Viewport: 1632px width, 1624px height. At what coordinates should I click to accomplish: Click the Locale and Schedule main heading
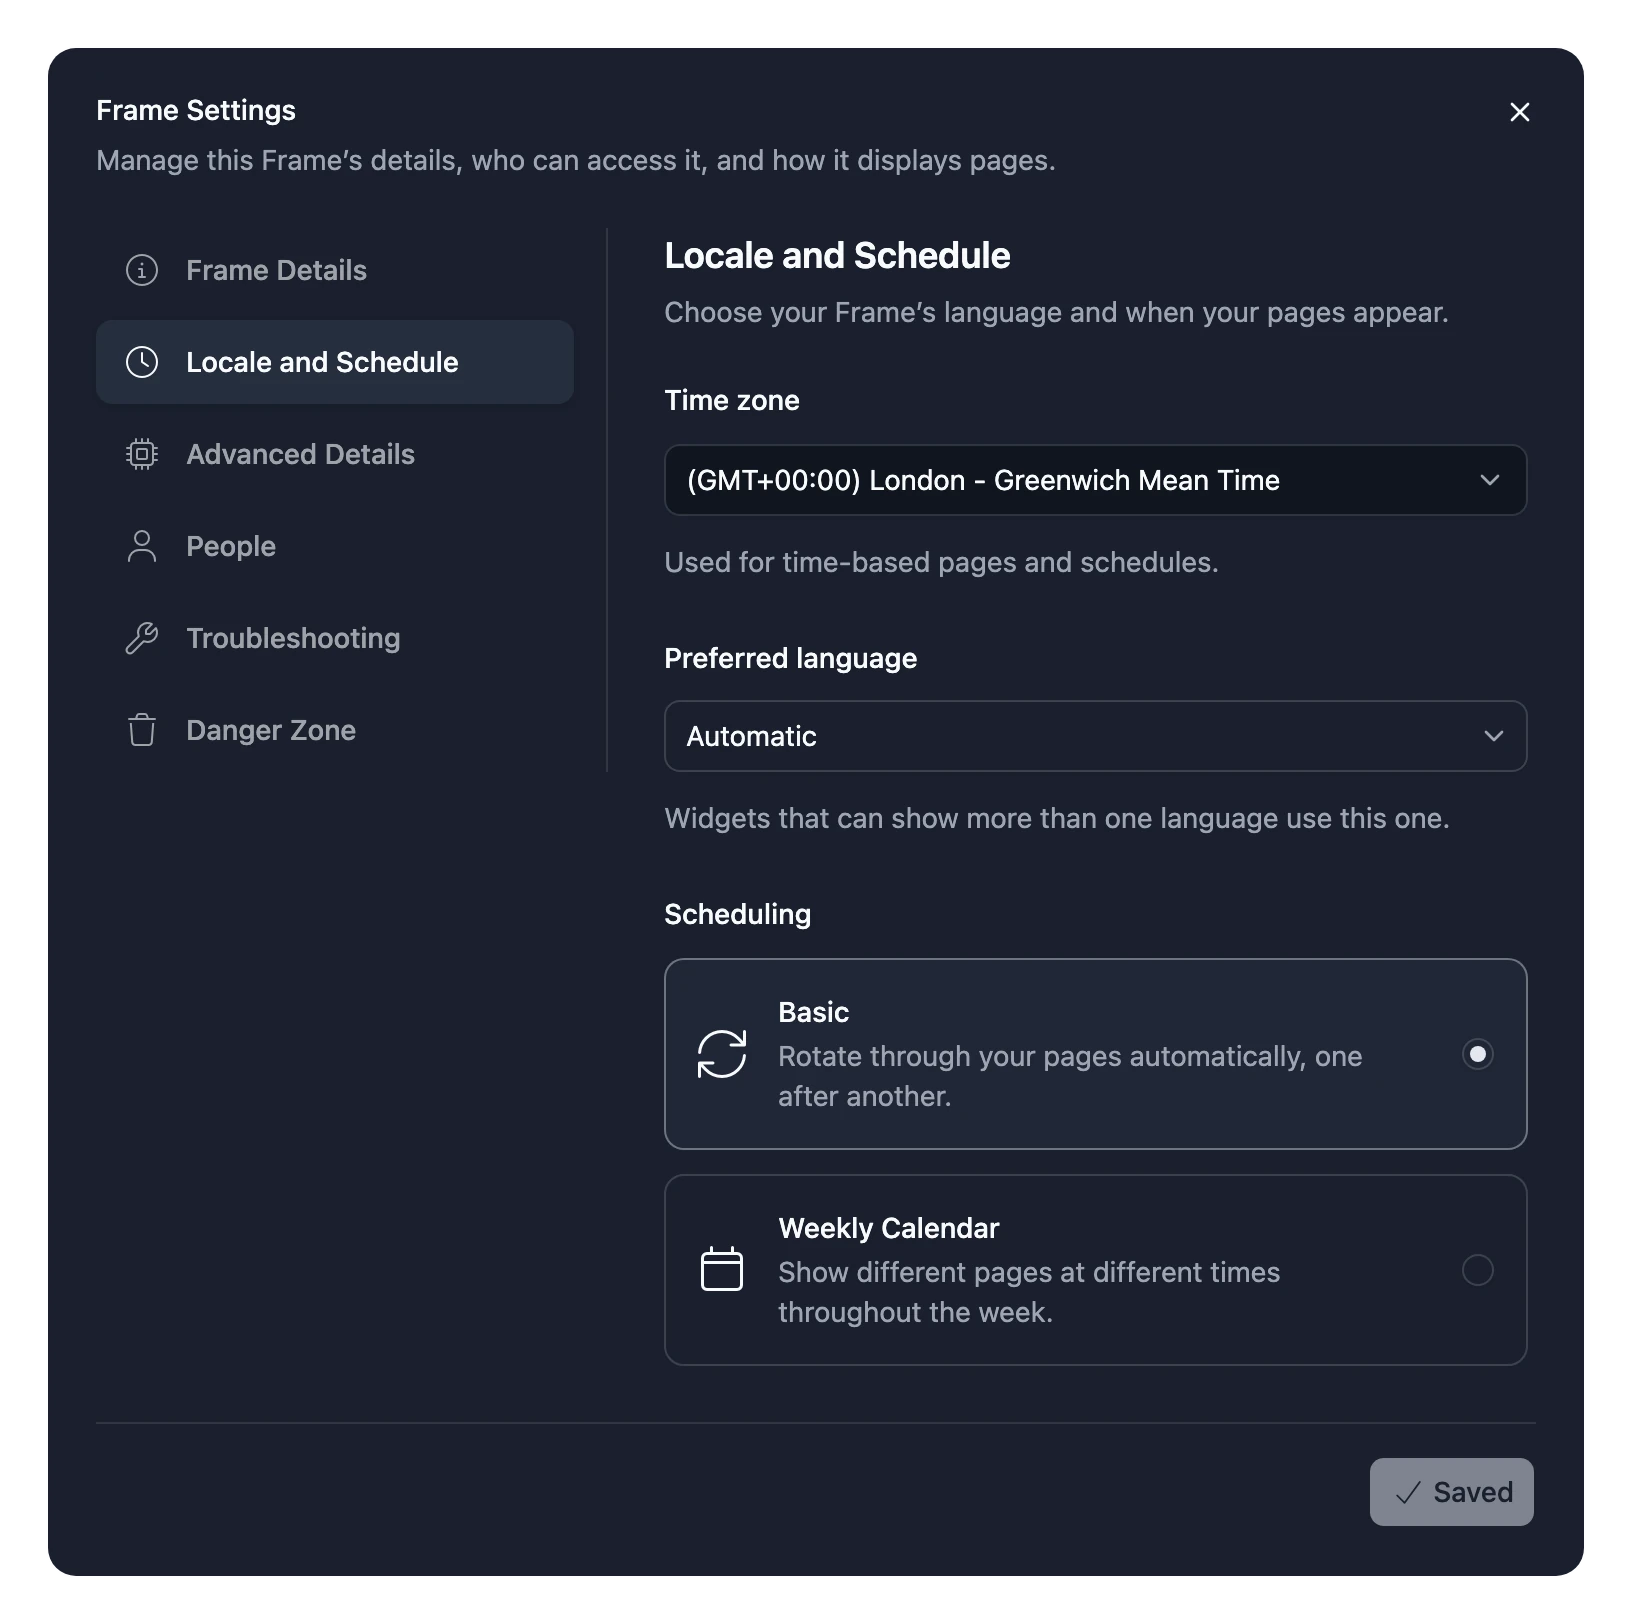pyautogui.click(x=838, y=255)
